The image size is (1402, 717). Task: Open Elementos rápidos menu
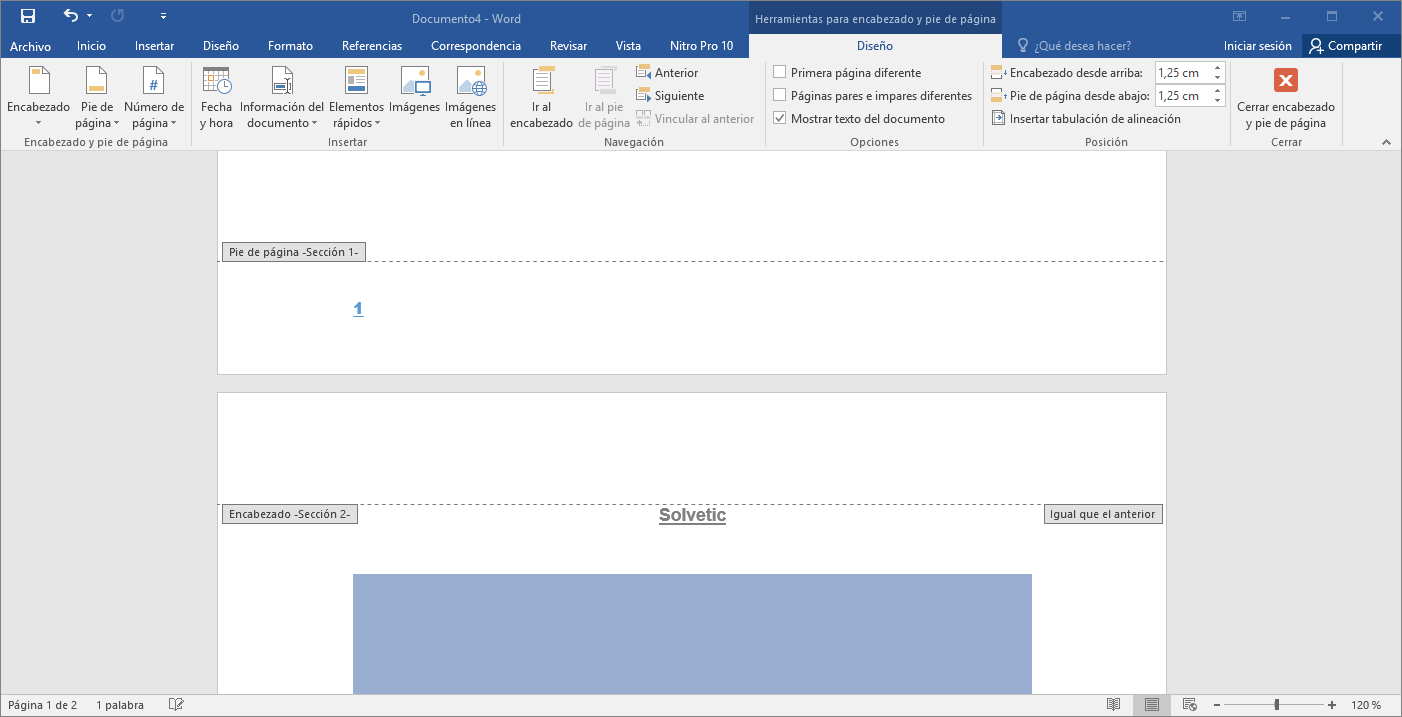coord(356,98)
